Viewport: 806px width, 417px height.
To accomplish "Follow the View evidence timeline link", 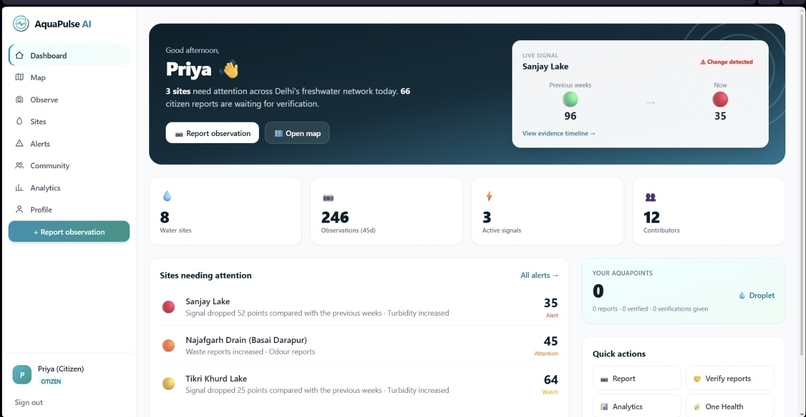I will point(559,133).
